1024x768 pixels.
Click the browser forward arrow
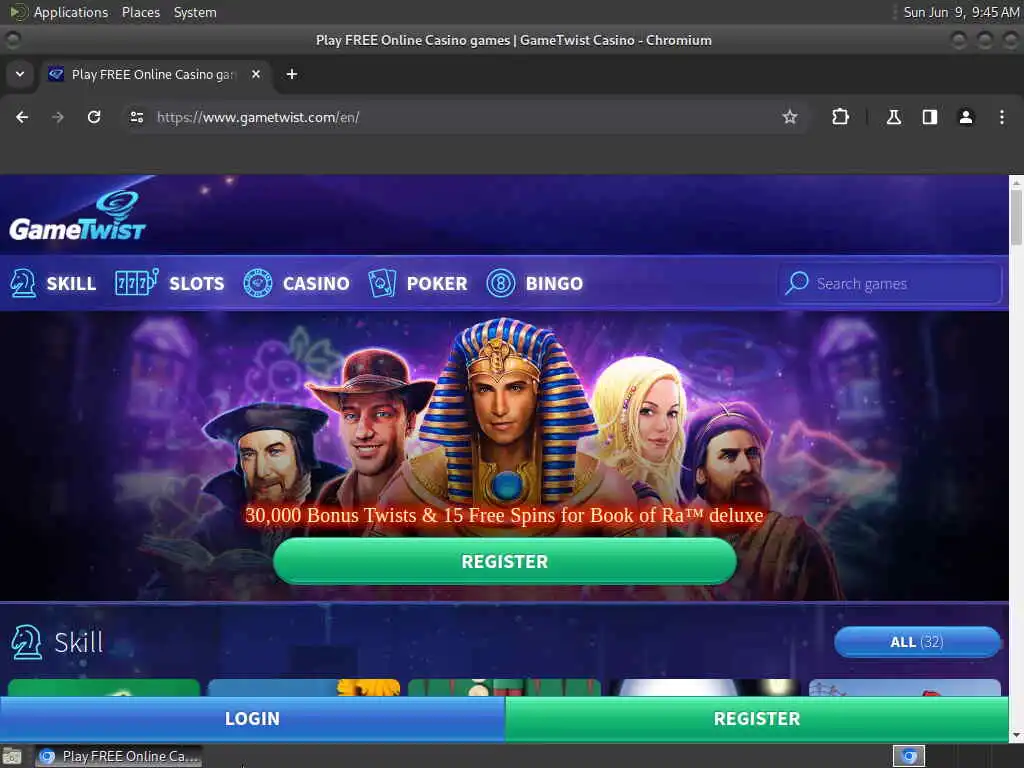58,117
